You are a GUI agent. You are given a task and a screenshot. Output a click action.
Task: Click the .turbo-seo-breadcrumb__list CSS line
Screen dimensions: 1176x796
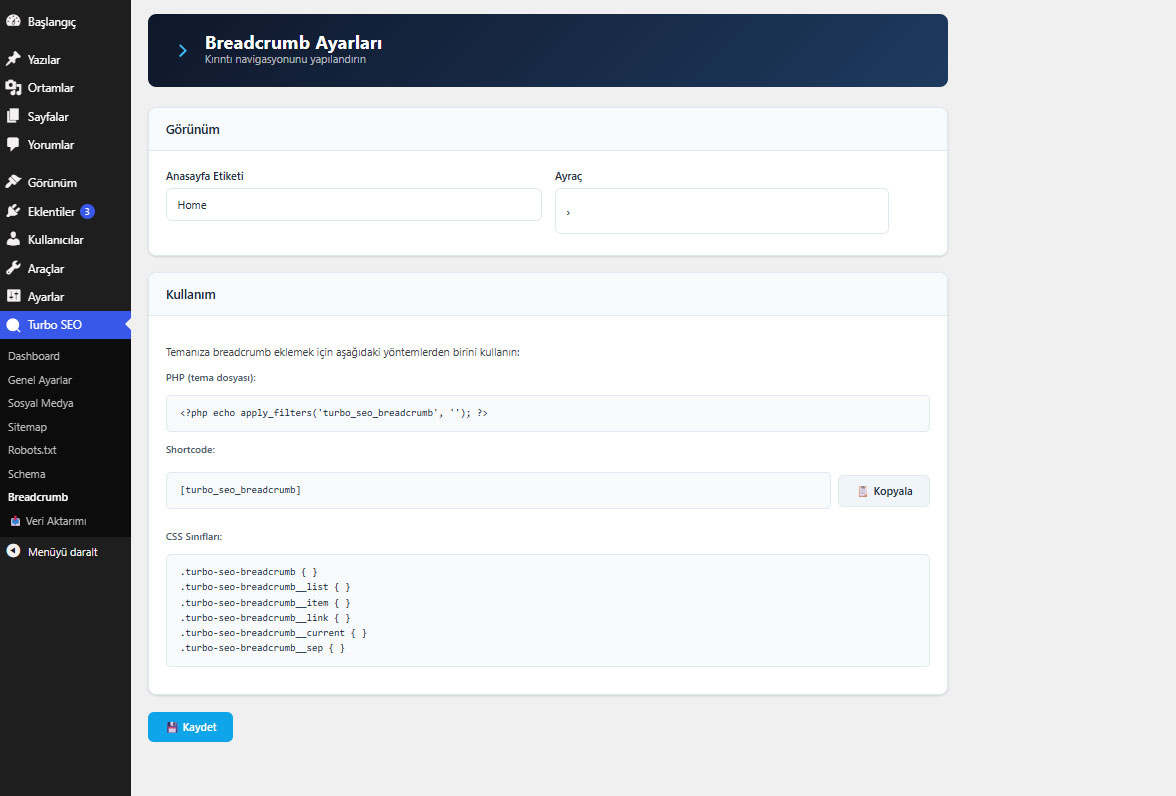click(265, 587)
